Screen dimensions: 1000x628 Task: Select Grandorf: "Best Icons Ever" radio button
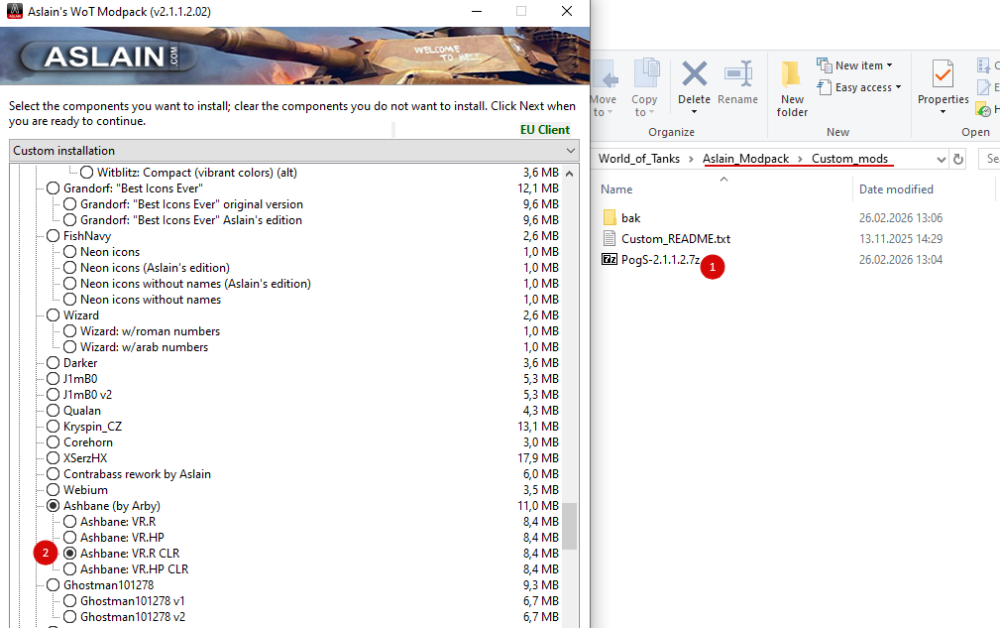click(53, 188)
